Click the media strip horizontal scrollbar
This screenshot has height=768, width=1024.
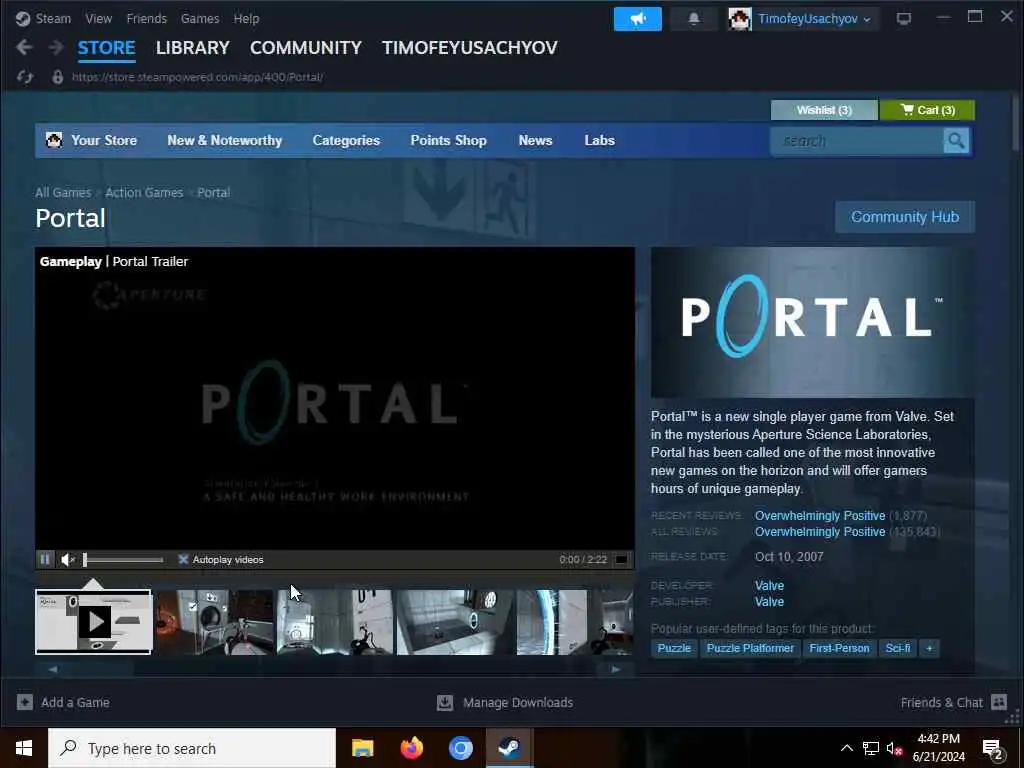point(334,669)
